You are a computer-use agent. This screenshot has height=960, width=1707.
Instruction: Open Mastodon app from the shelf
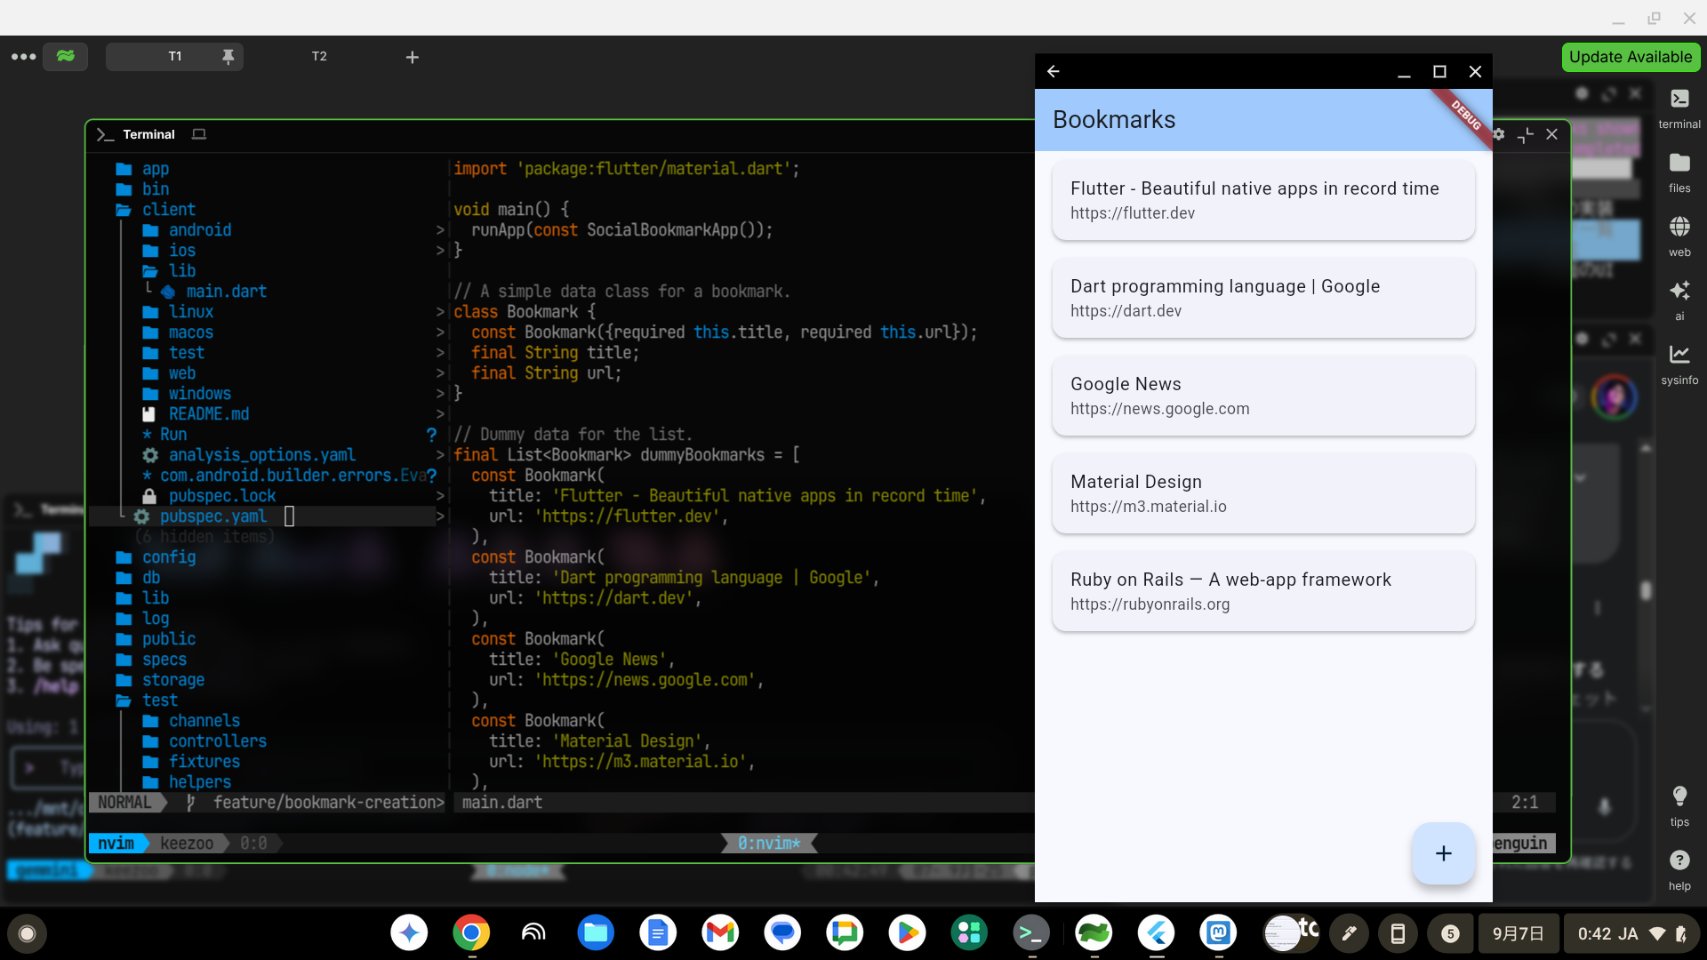click(1219, 933)
